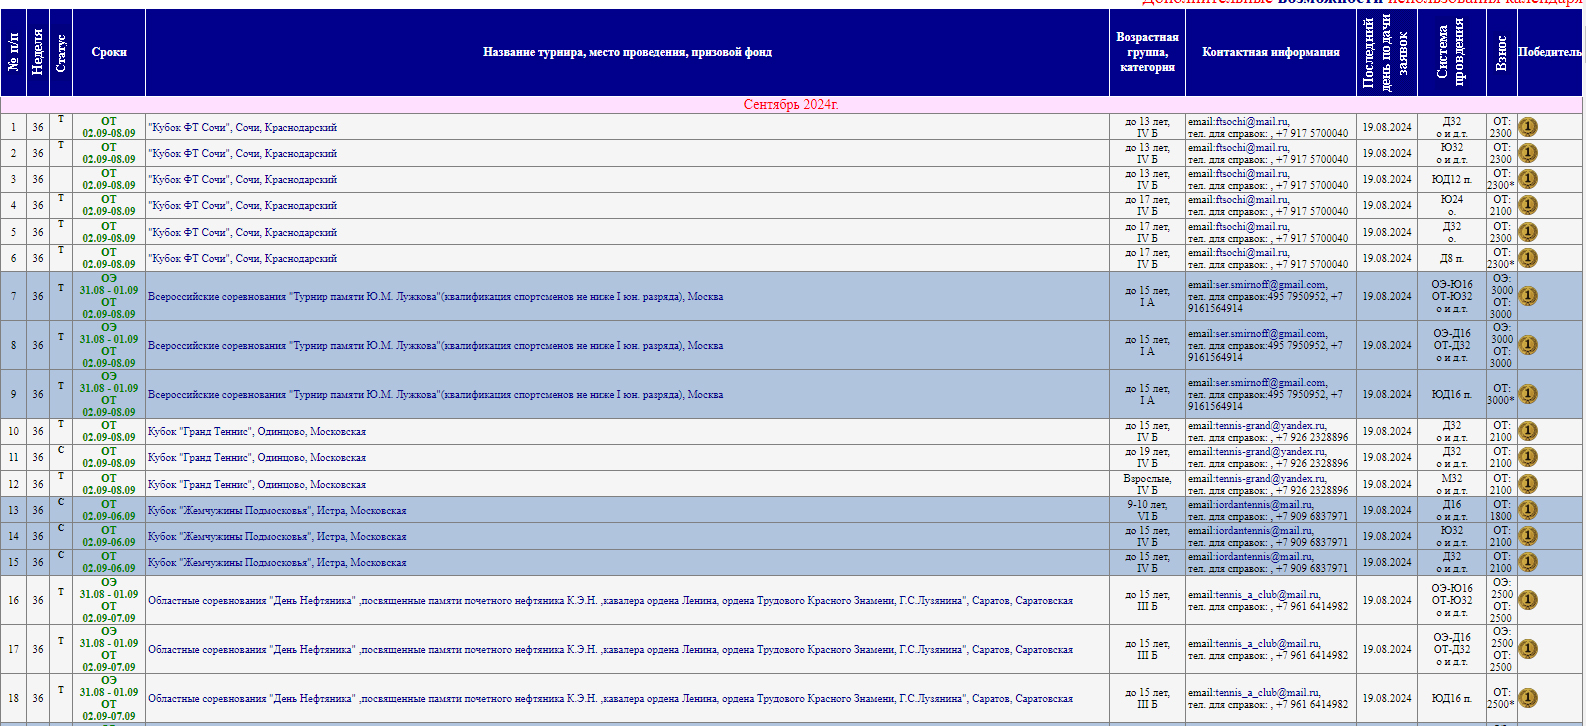Viewport: 1586px width, 726px height.
Task: Open the winner medal icon in row 4
Action: pos(1528,205)
